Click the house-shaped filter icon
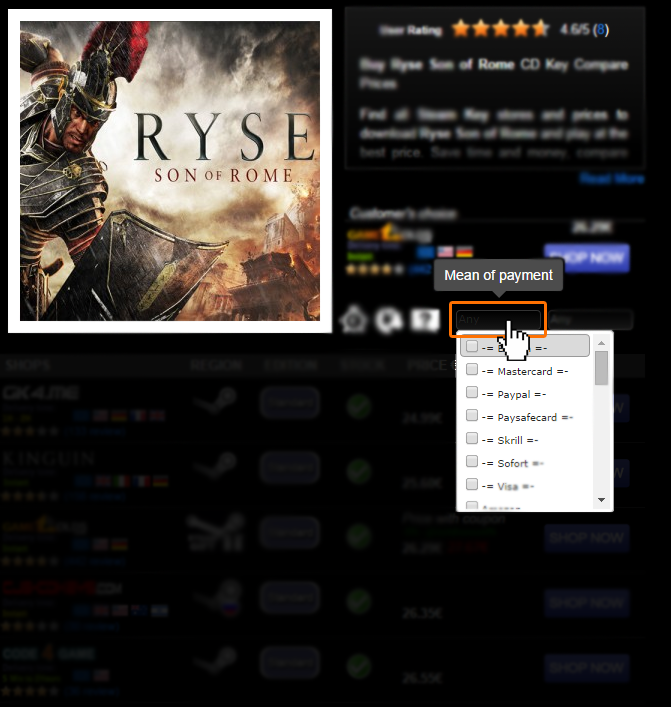The height and width of the screenshot is (707, 671). pyautogui.click(x=354, y=320)
